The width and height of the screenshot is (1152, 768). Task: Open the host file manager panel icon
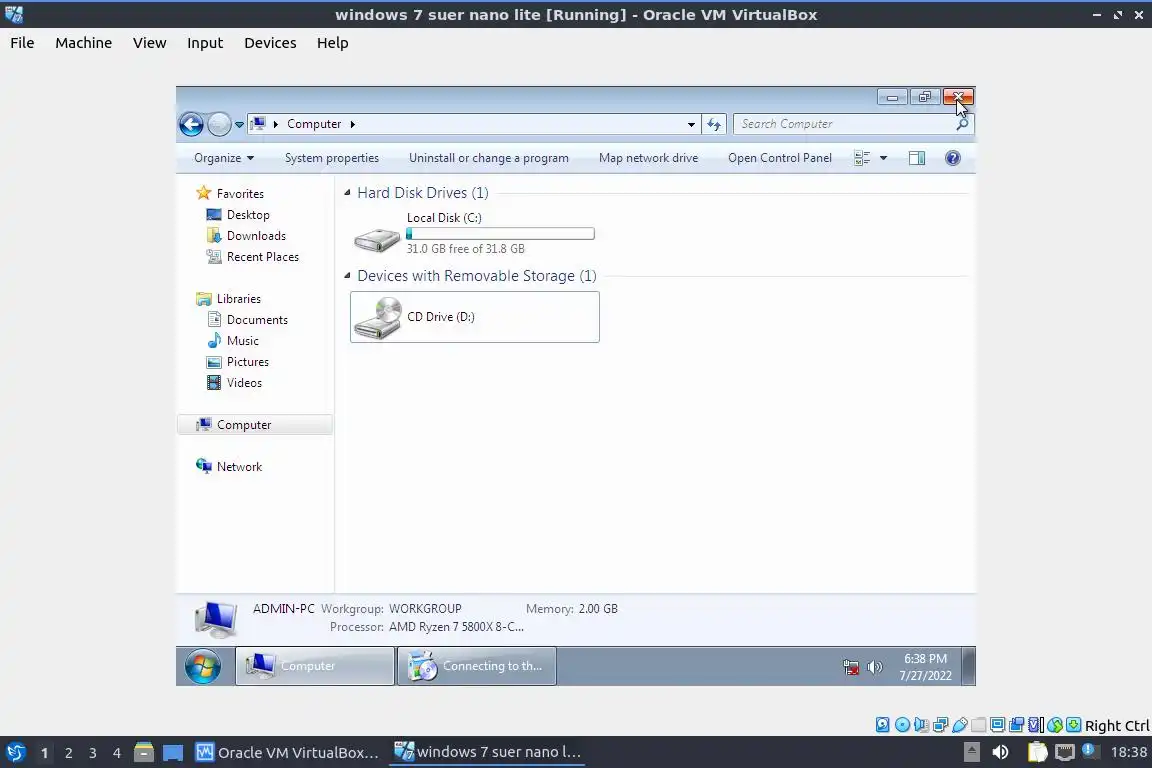point(144,752)
